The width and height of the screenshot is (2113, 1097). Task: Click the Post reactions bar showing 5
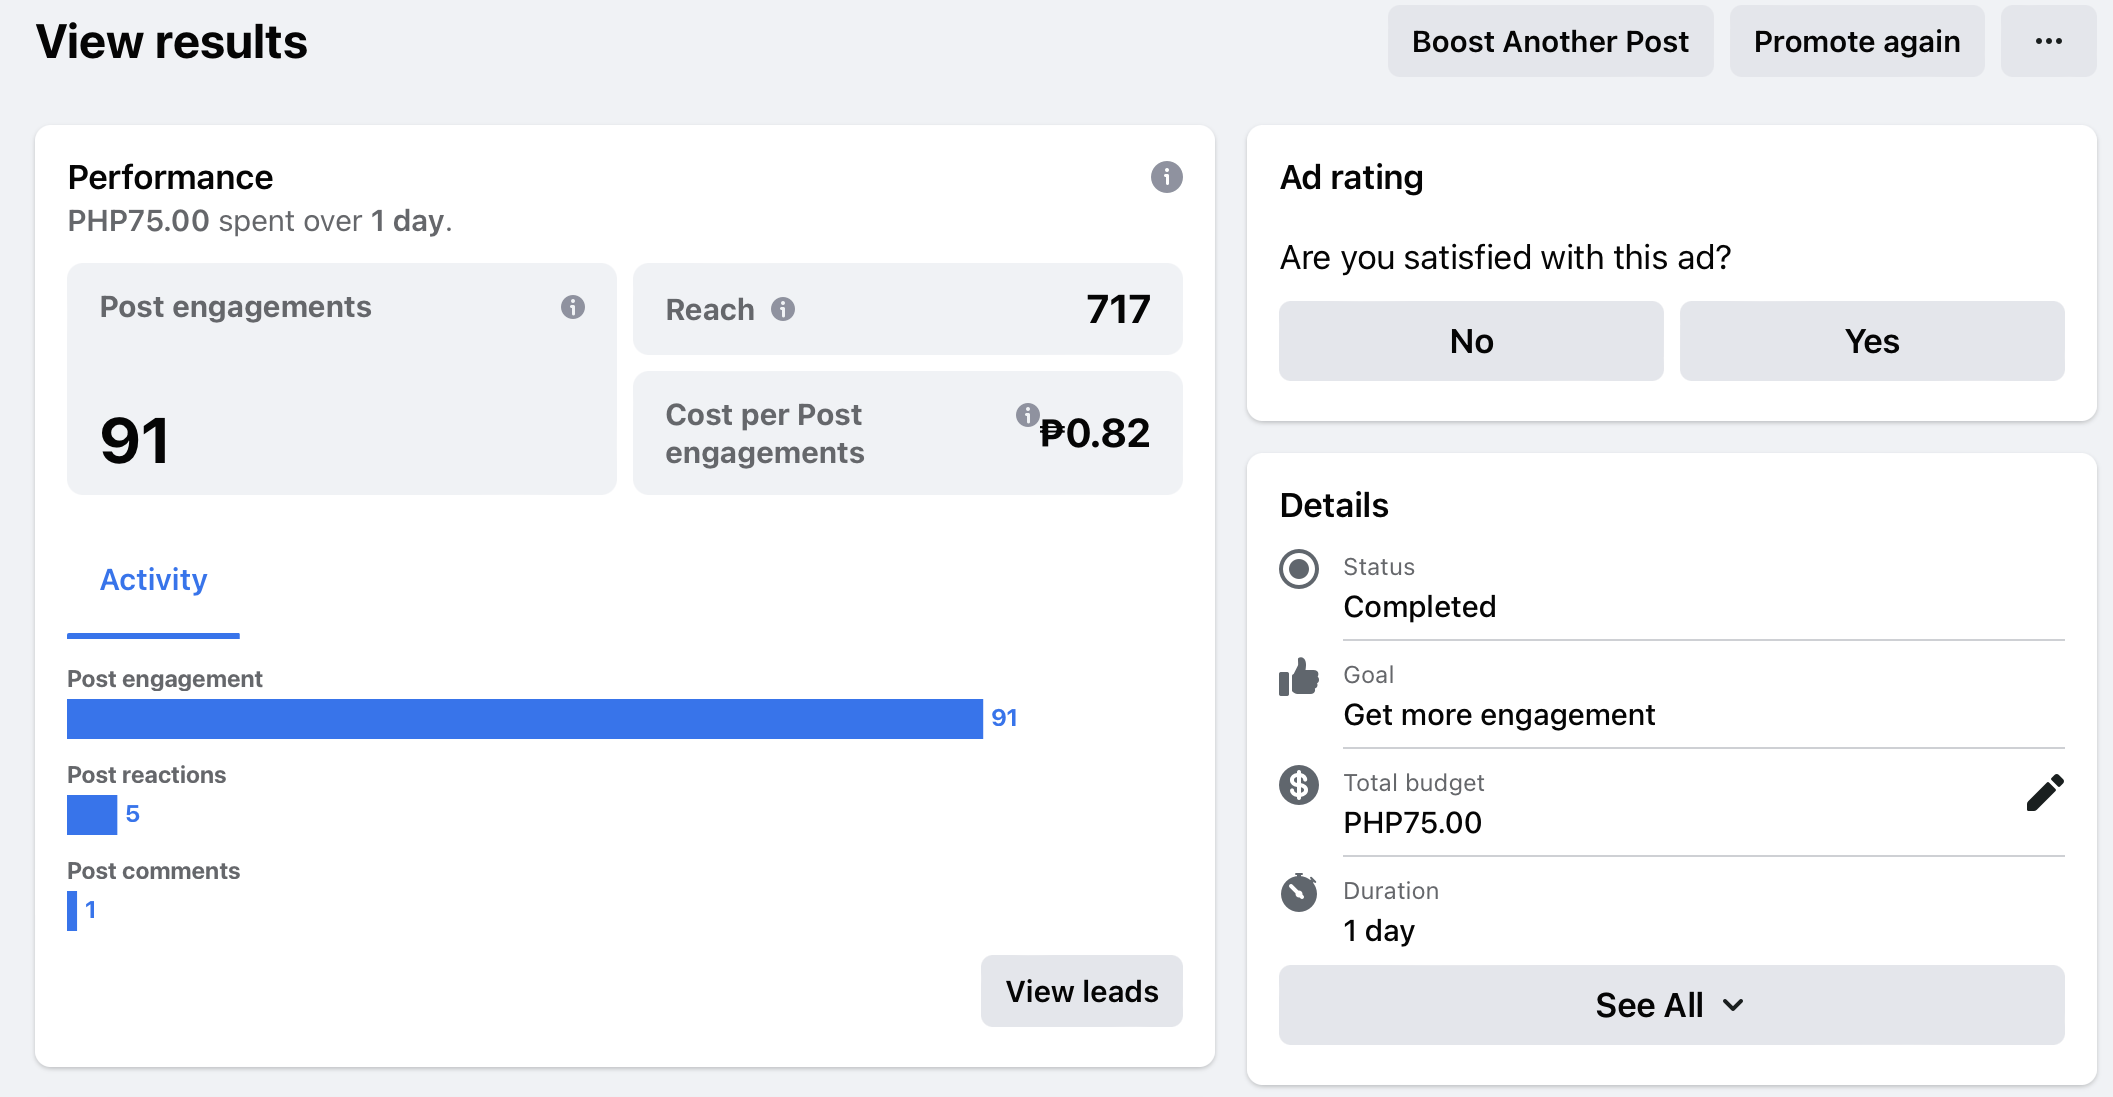pos(92,815)
